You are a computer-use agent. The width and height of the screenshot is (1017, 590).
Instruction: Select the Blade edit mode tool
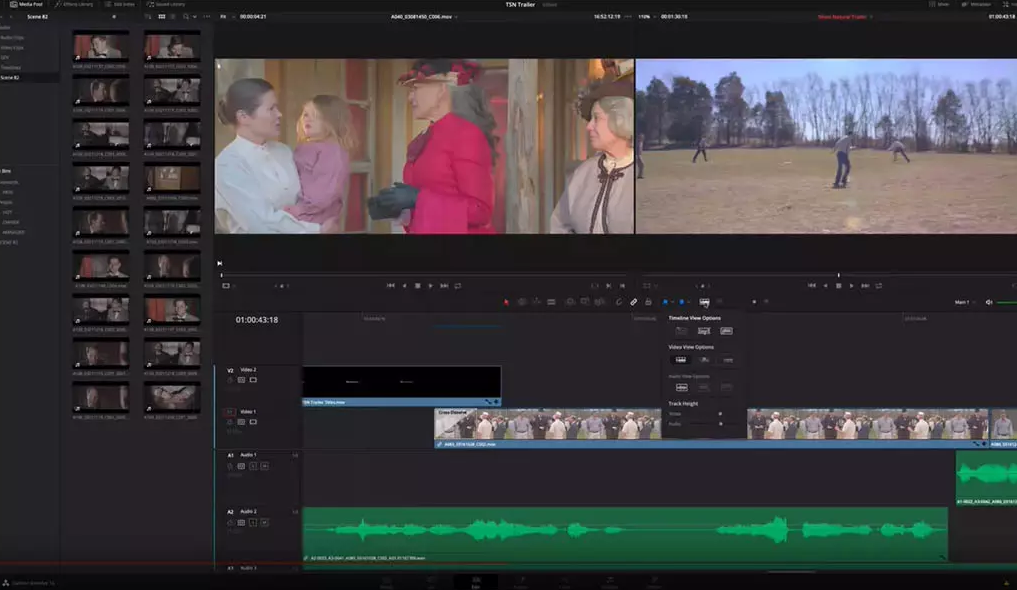pos(551,302)
